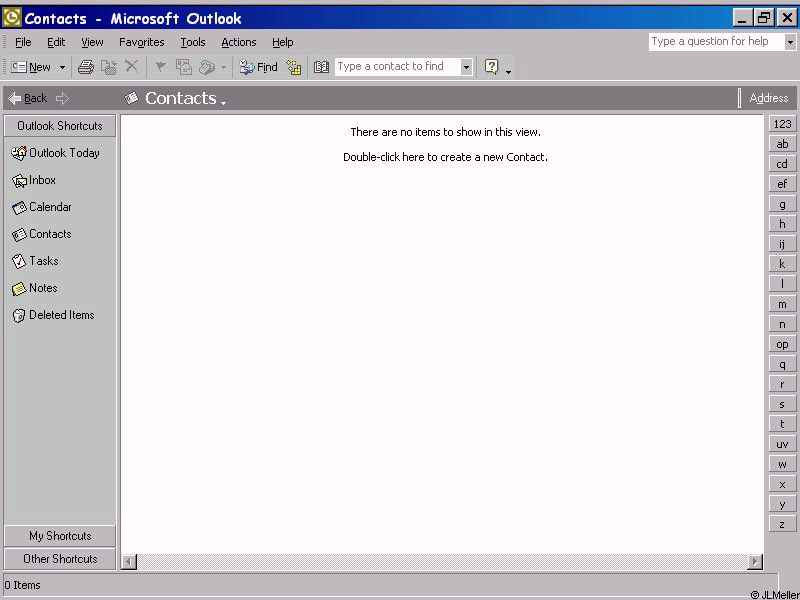Click the Address bar toggle

pos(768,98)
